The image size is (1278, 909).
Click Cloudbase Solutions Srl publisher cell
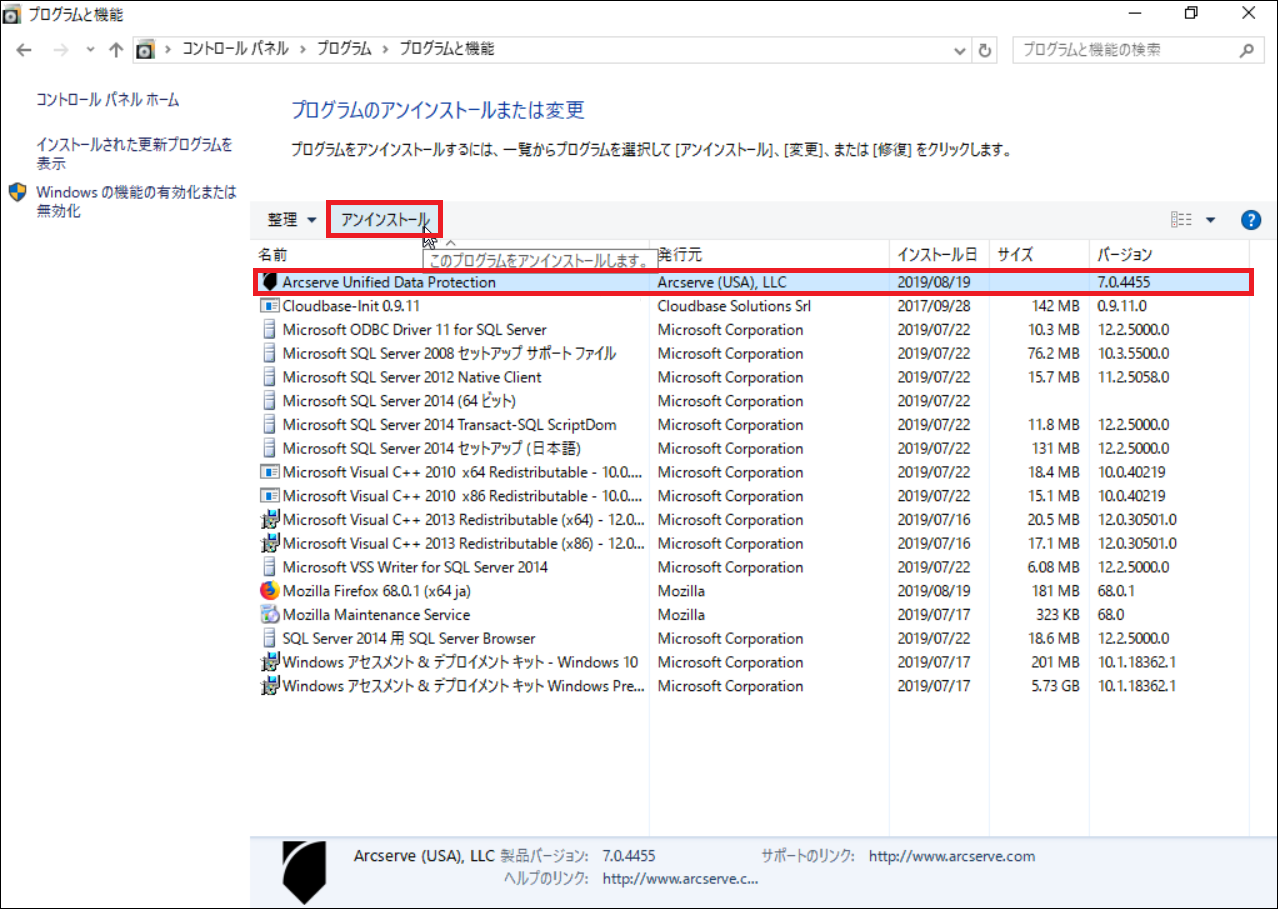tap(734, 306)
